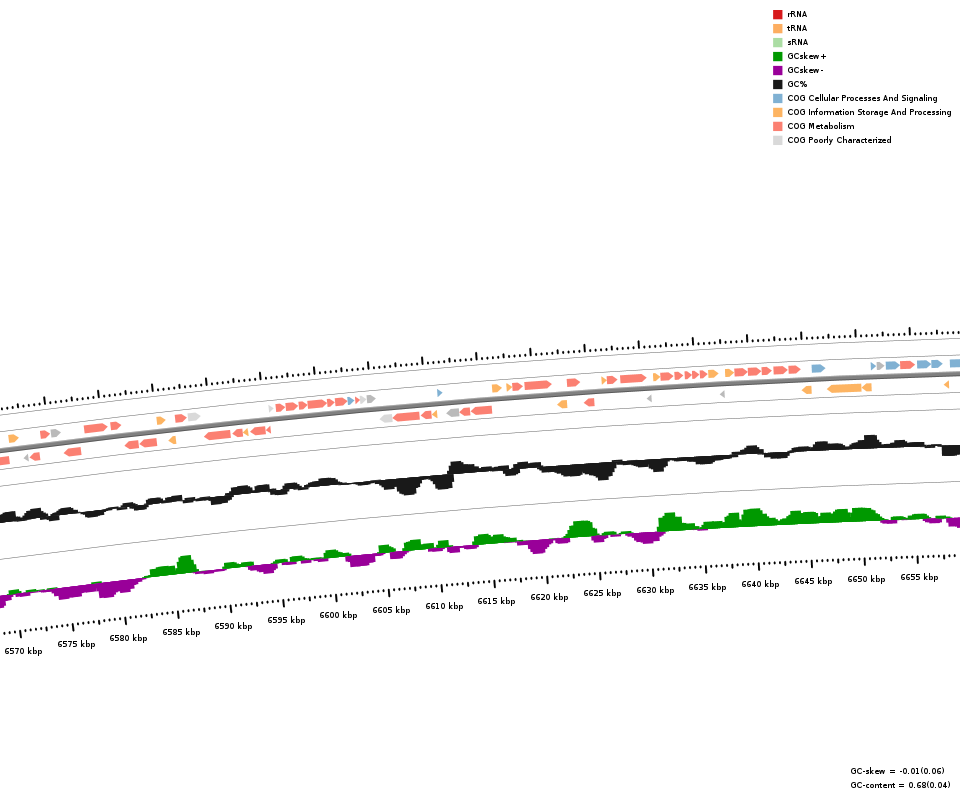
Task: Click the GC-content value text
Action: [900, 785]
